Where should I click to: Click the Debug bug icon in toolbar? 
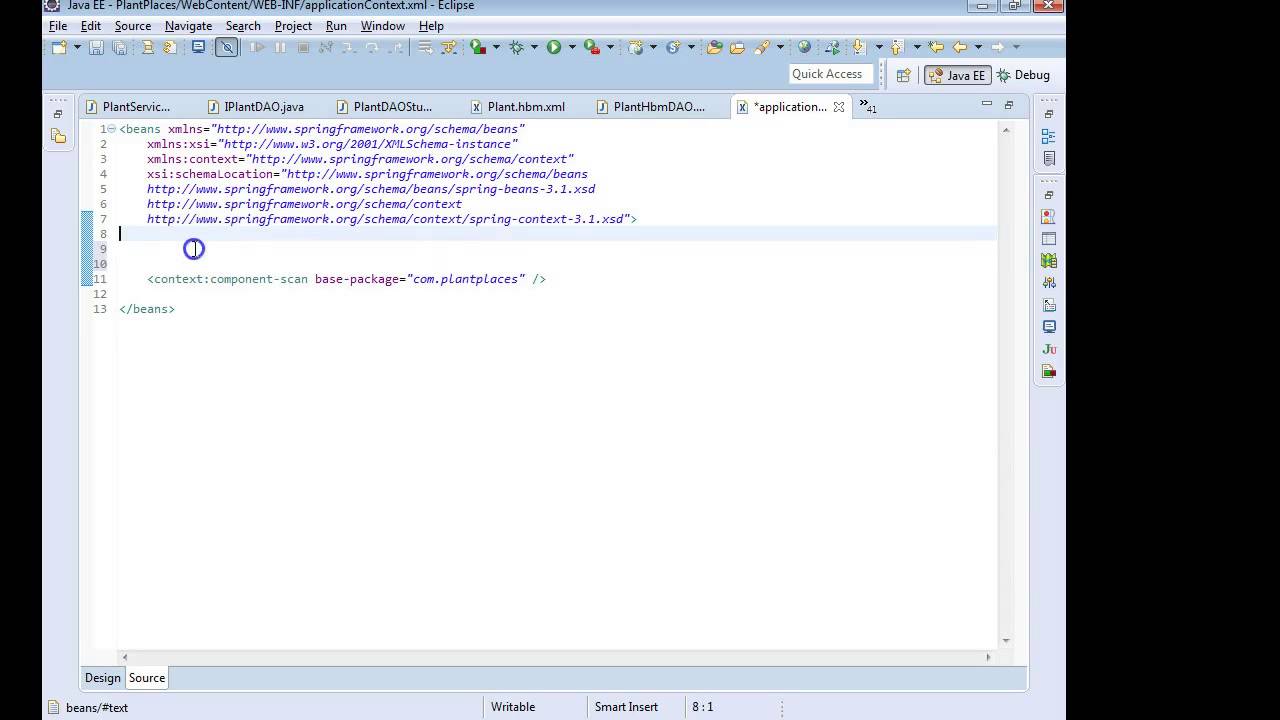pyautogui.click(x=516, y=47)
